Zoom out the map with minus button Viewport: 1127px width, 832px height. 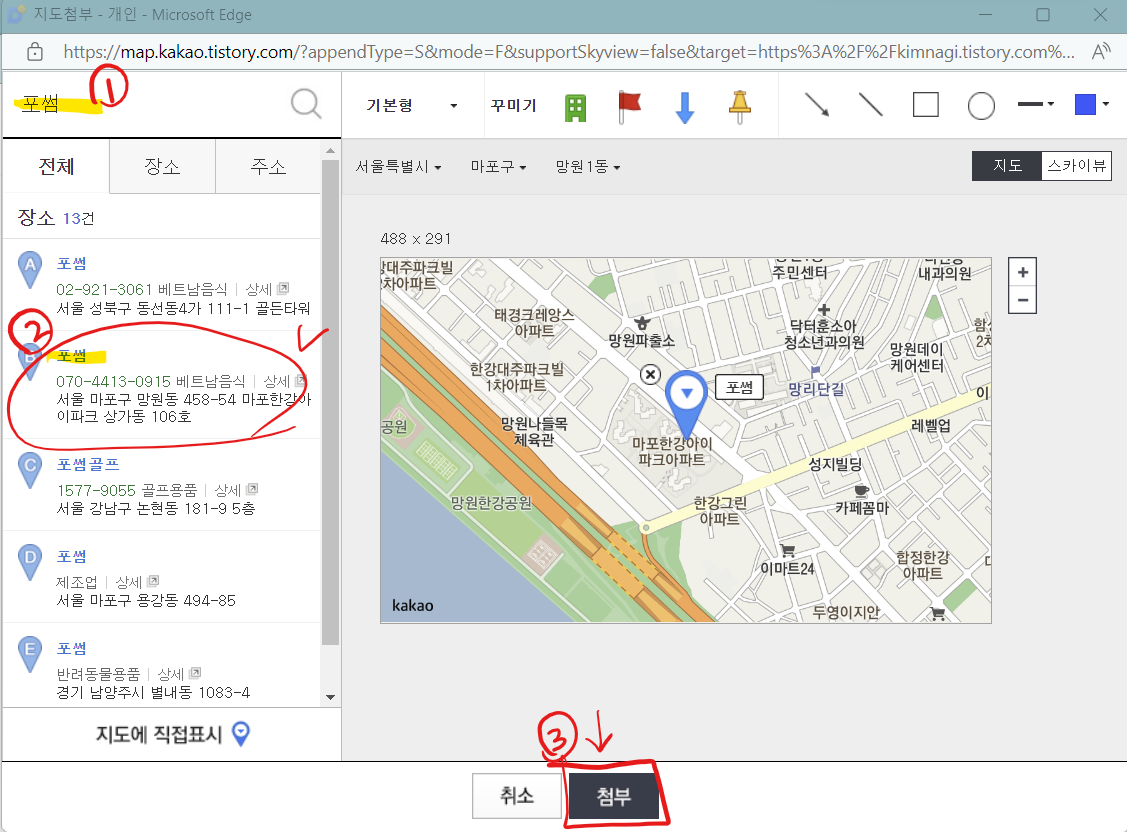coord(1022,300)
